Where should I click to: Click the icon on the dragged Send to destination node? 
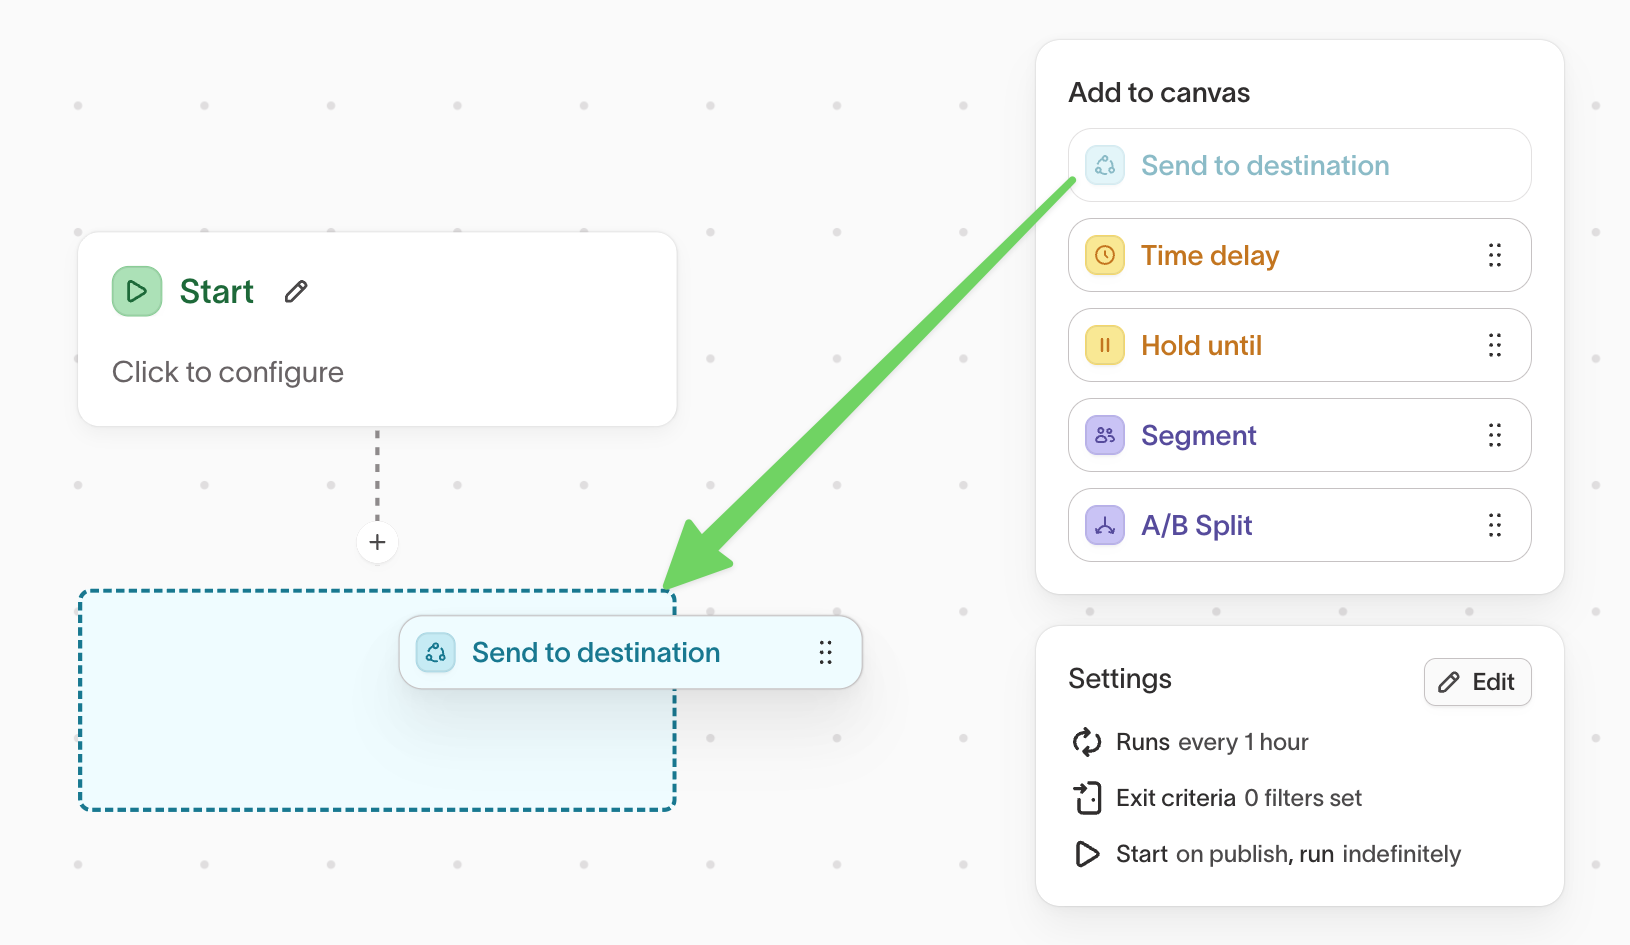[x=436, y=652]
